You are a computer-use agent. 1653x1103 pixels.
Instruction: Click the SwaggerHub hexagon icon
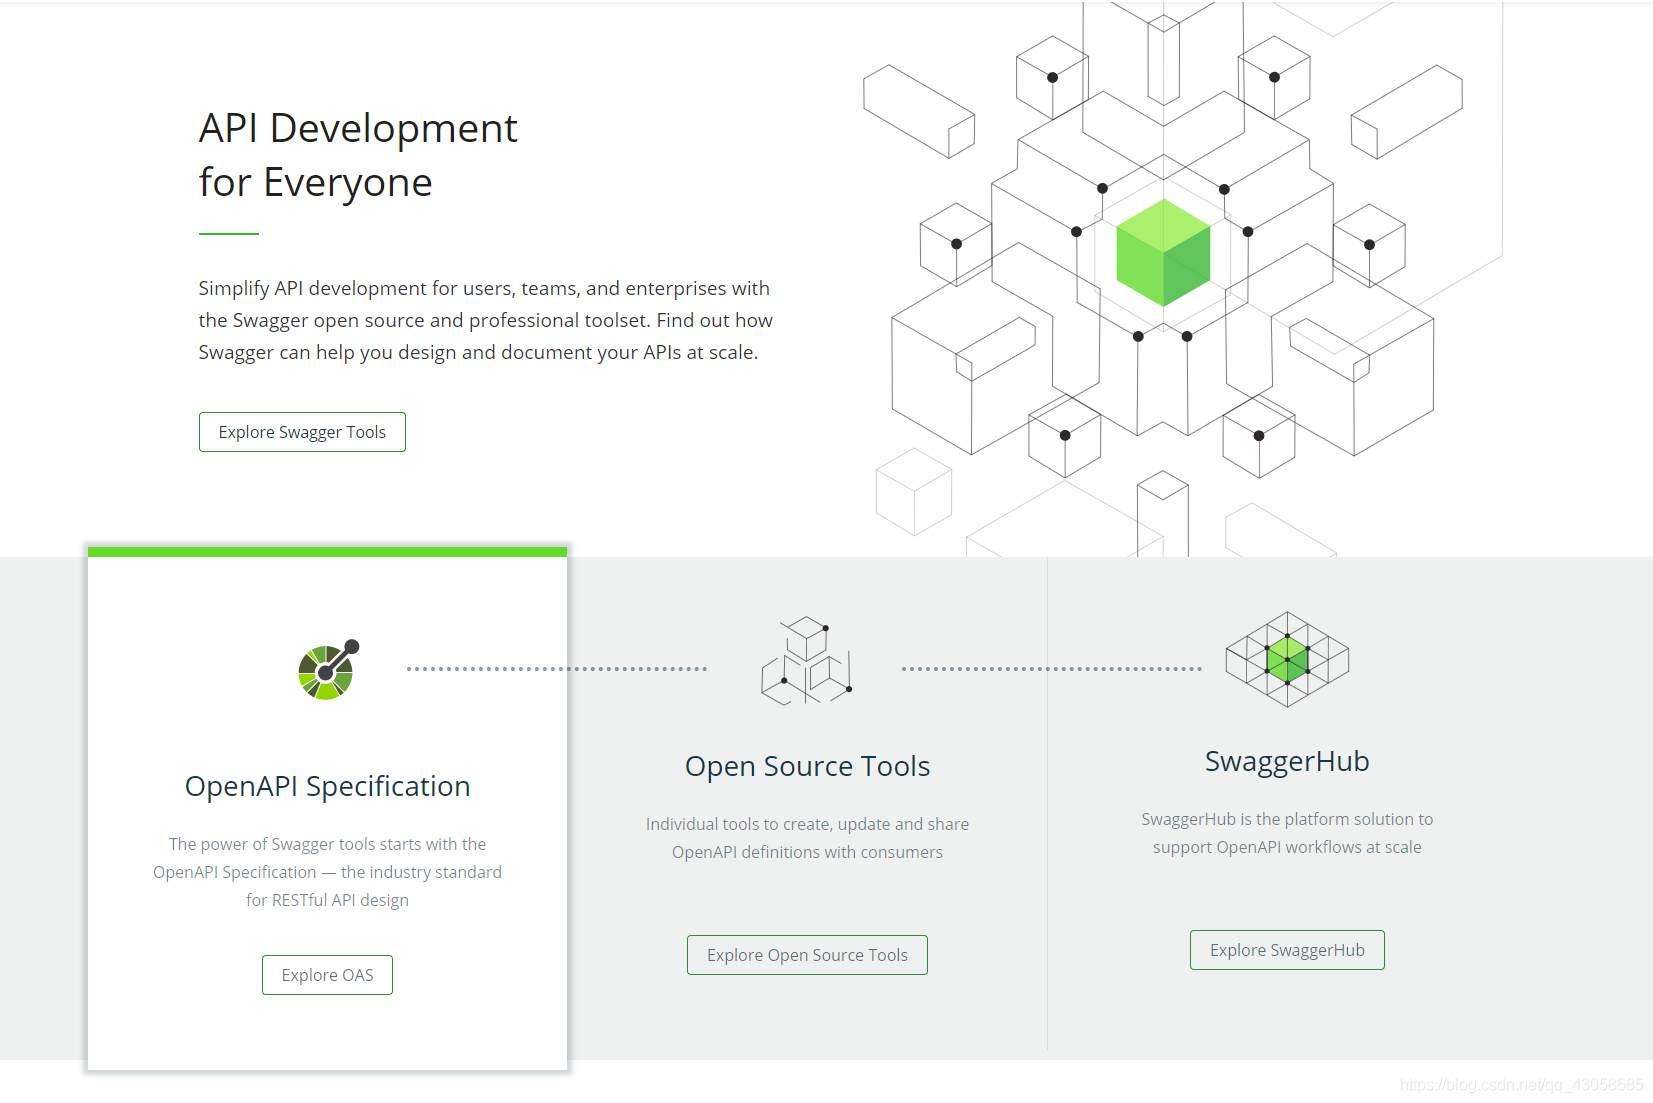tap(1287, 659)
